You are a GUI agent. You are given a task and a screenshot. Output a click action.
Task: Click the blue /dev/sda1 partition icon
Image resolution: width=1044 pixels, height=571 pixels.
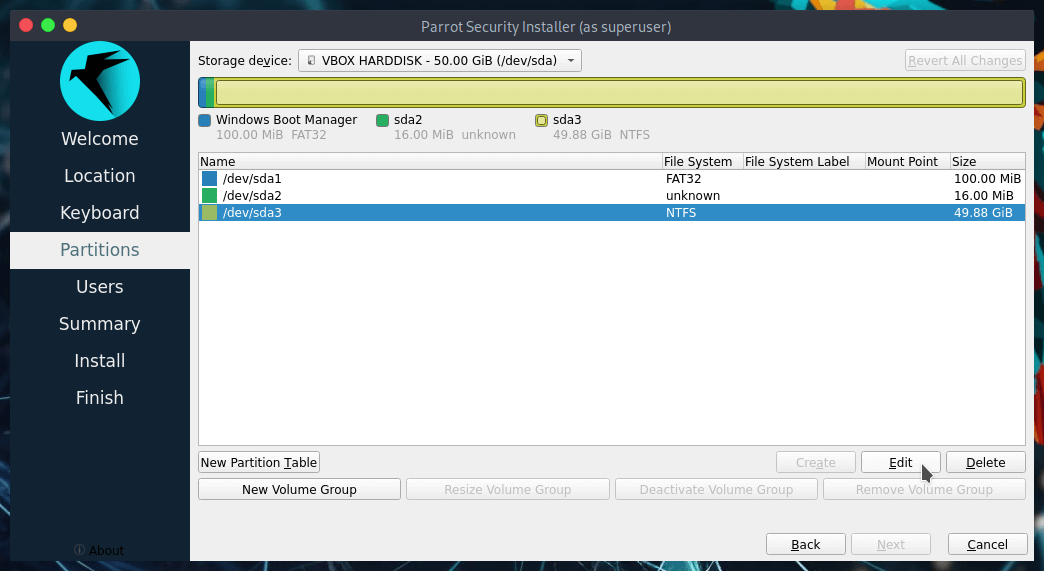(x=209, y=179)
